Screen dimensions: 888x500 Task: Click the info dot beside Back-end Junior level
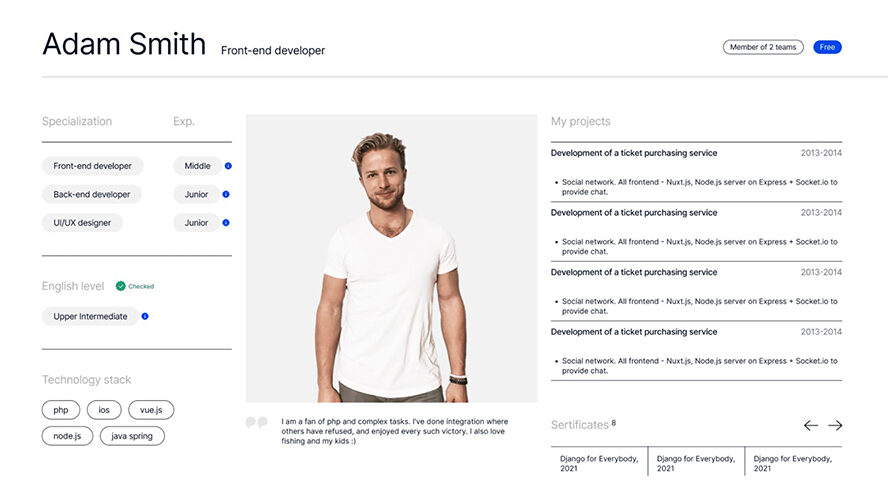[226, 194]
